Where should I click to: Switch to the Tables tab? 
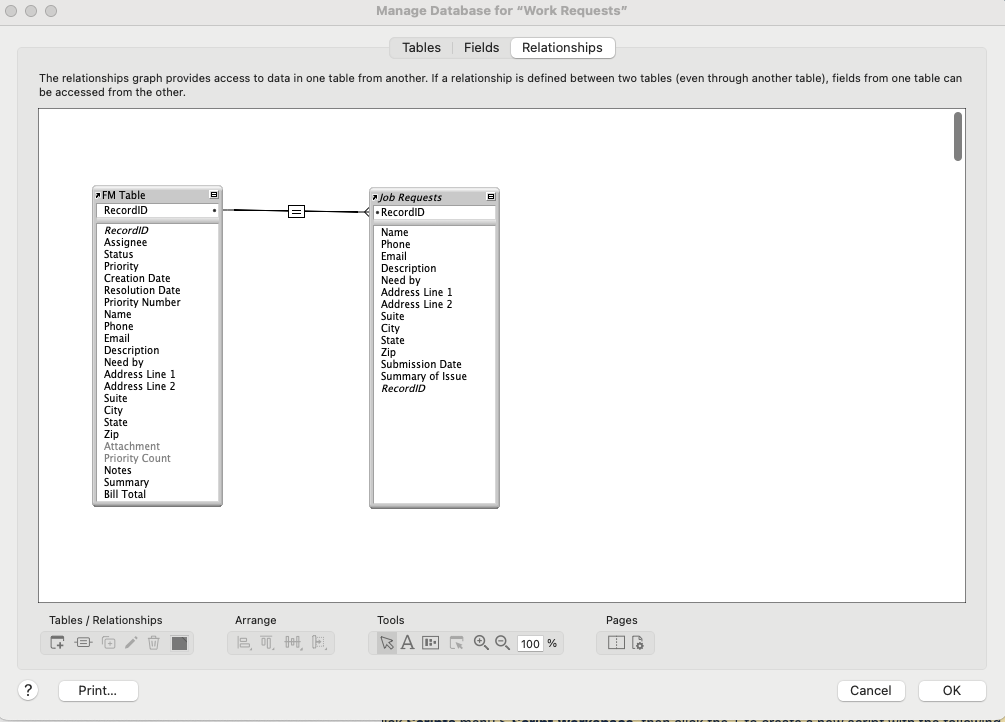point(420,47)
